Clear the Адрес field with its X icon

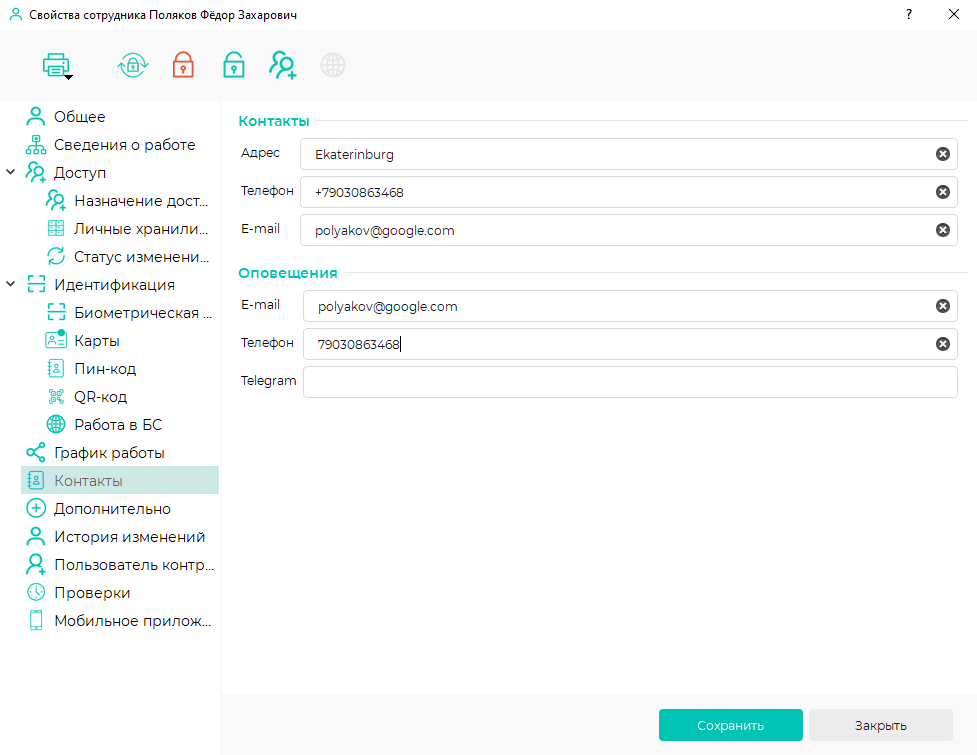[x=943, y=154]
